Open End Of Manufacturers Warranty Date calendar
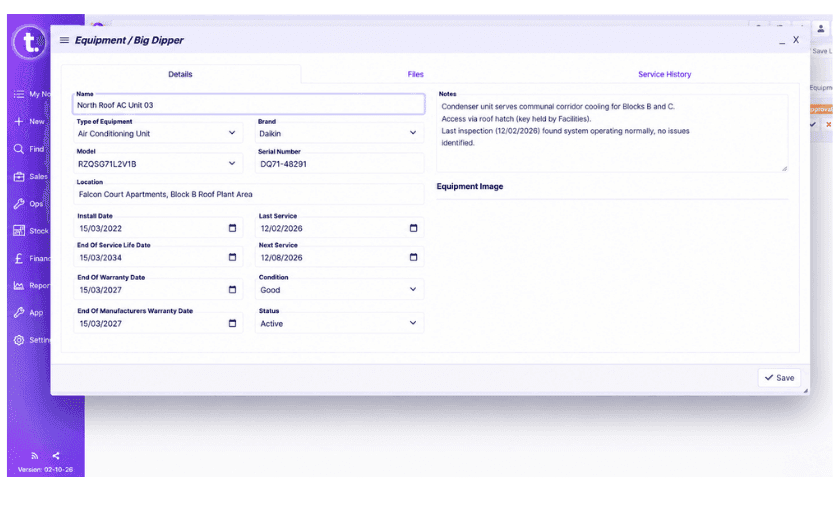The image size is (840, 520). [232, 323]
